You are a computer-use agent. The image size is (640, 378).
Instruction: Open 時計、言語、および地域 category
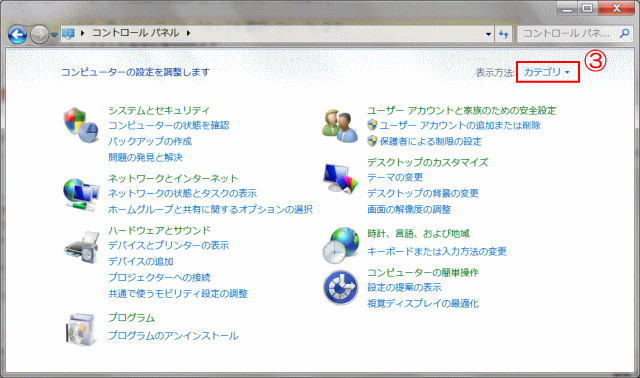(x=418, y=233)
